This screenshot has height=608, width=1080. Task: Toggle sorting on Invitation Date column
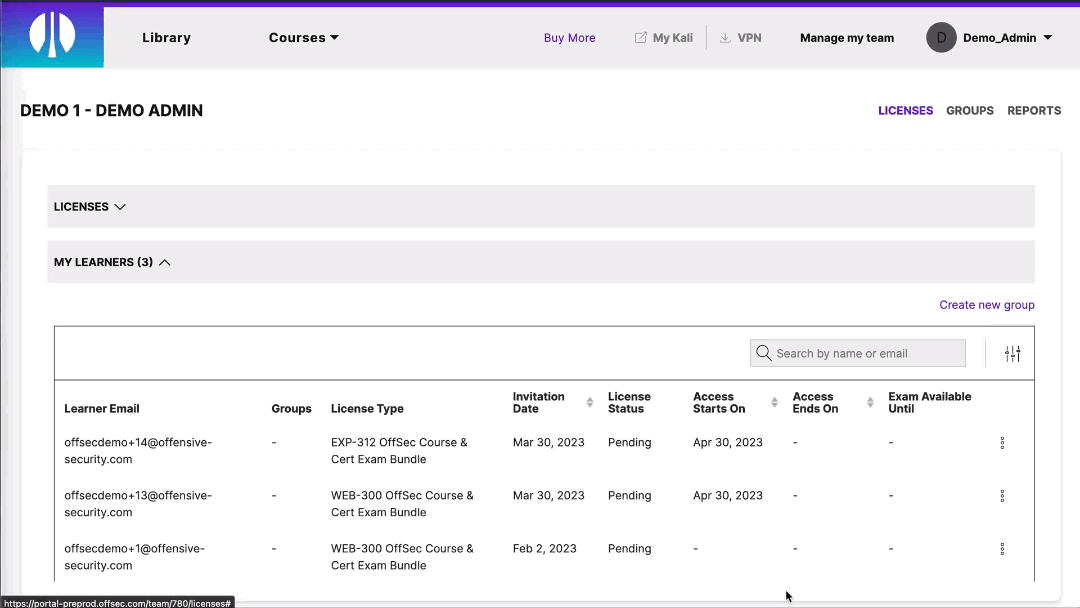coord(588,402)
